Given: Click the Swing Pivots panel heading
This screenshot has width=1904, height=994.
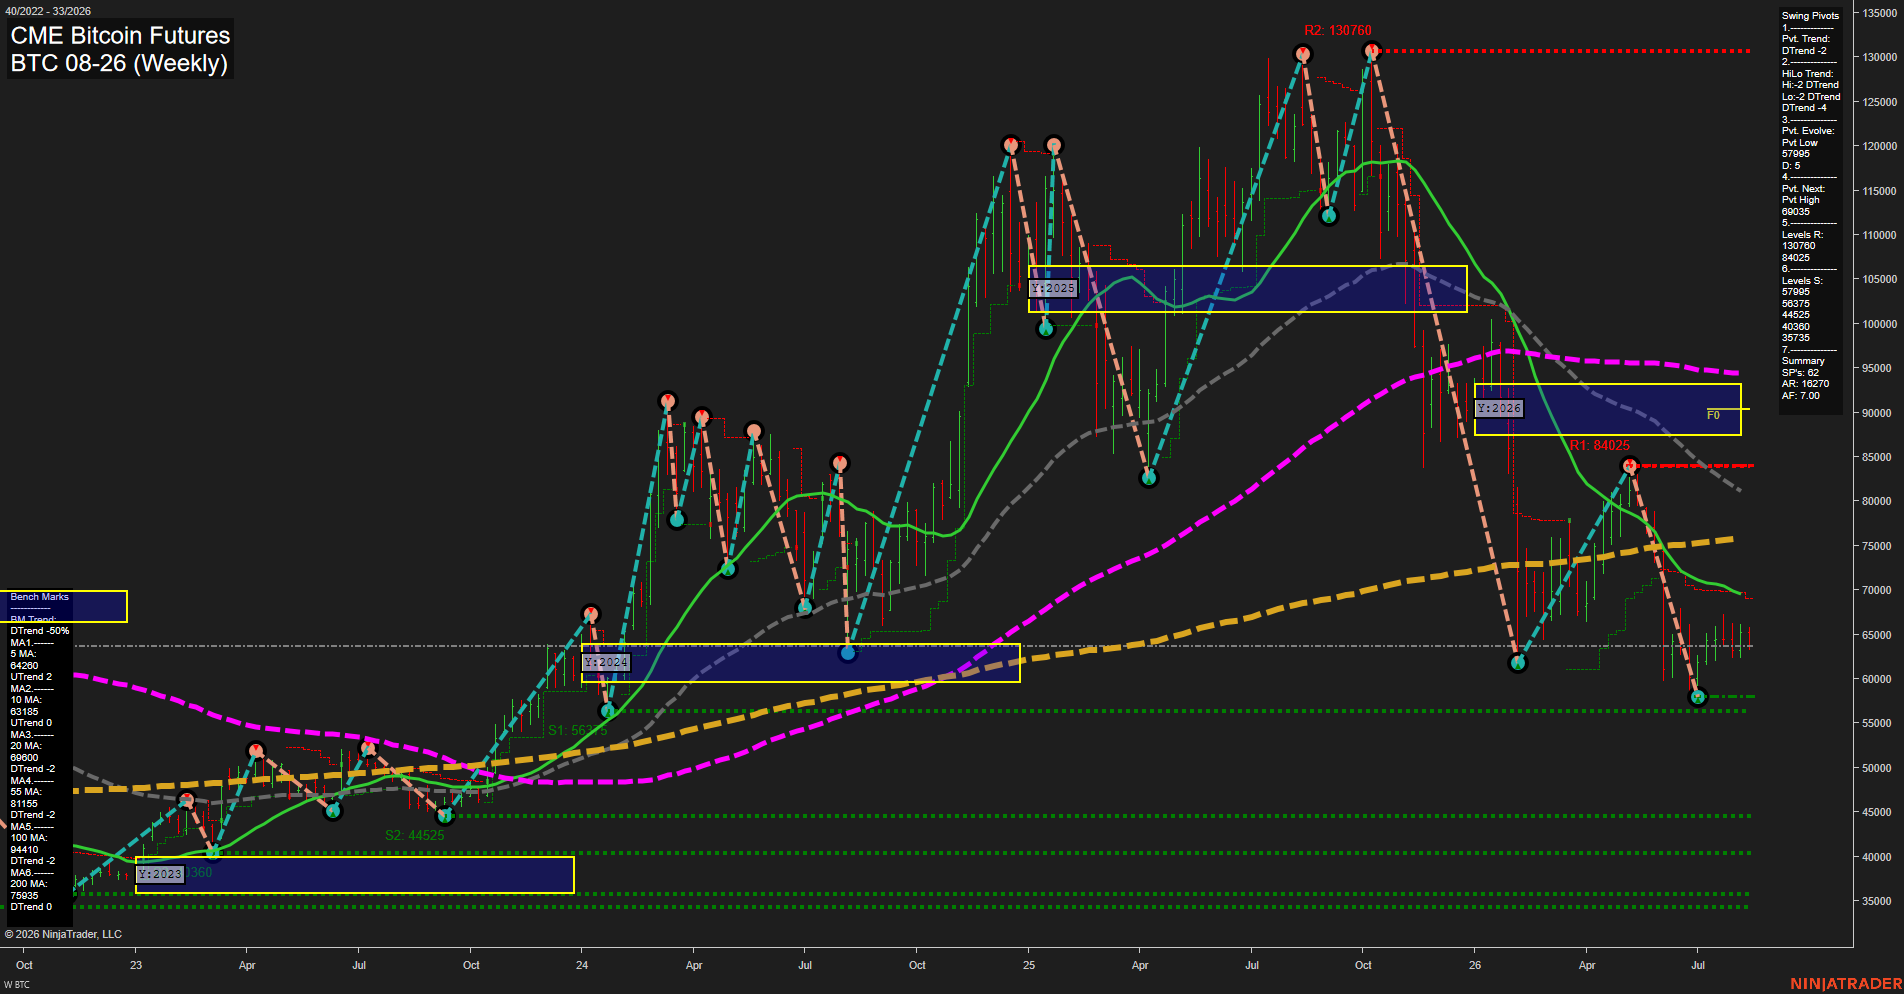Looking at the screenshot, I should click(1810, 16).
